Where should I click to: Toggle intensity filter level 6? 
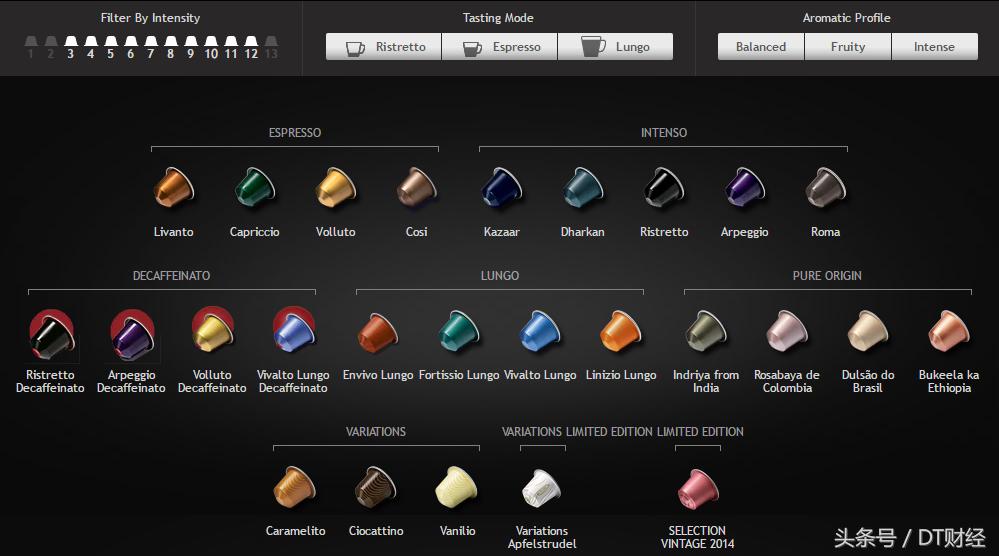tap(131, 47)
